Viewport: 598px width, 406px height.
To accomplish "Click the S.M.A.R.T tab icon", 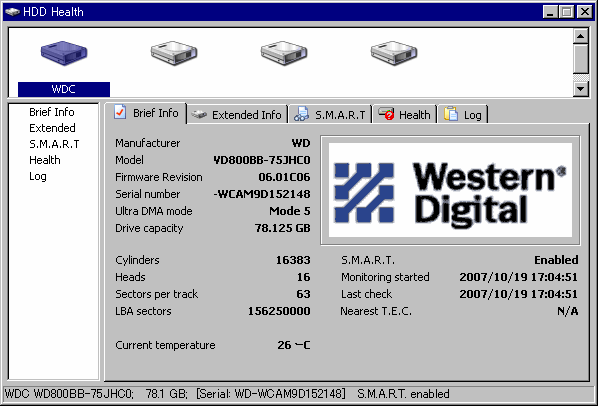I will 302,114.
